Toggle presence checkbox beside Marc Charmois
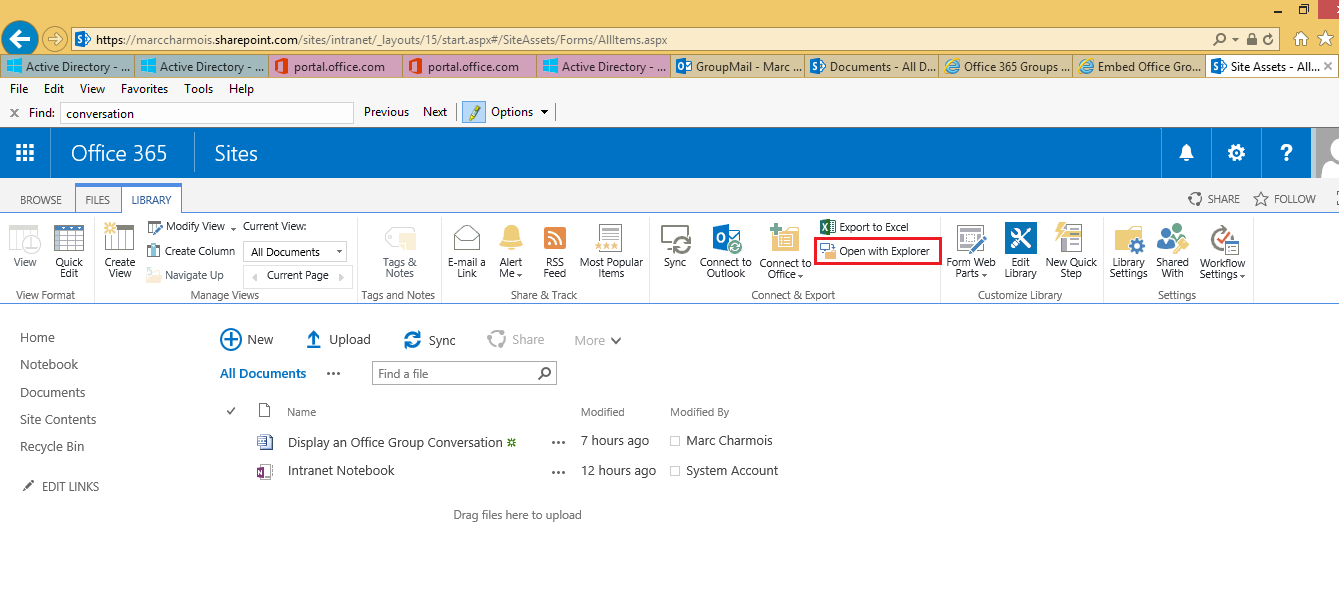The image size is (1339, 605). [675, 441]
